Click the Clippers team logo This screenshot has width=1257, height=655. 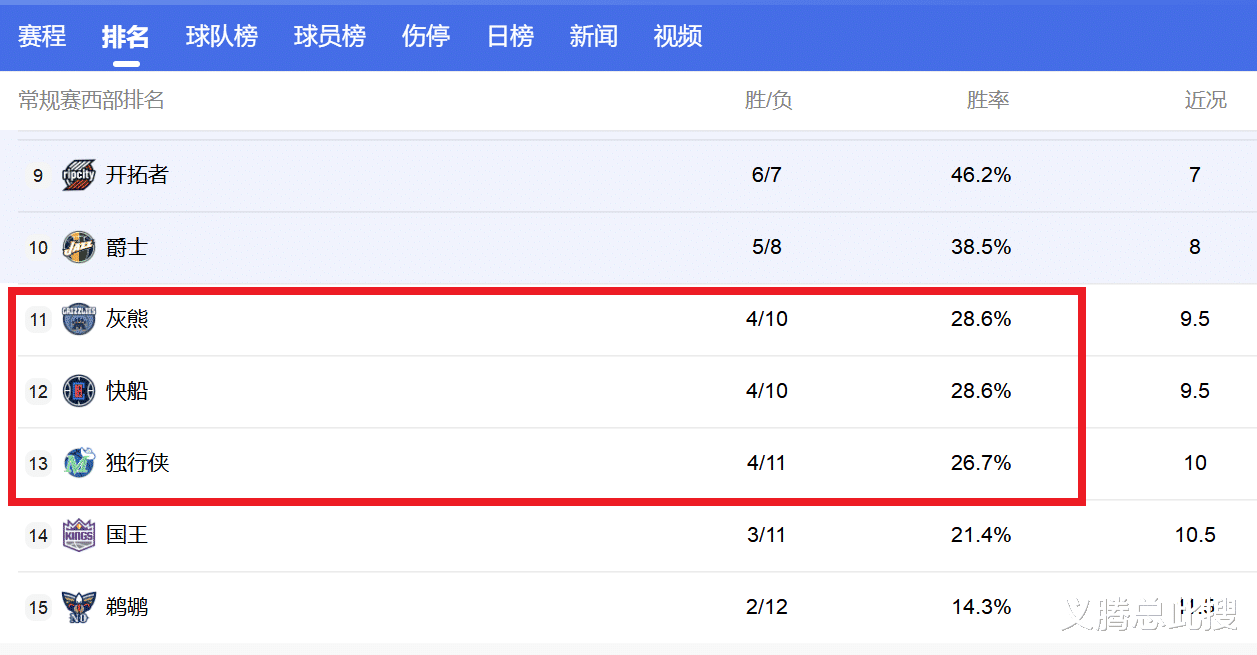pyautogui.click(x=78, y=390)
